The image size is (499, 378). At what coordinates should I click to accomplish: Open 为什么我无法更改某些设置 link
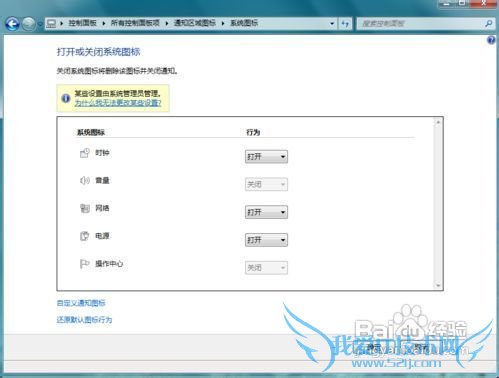(118, 103)
